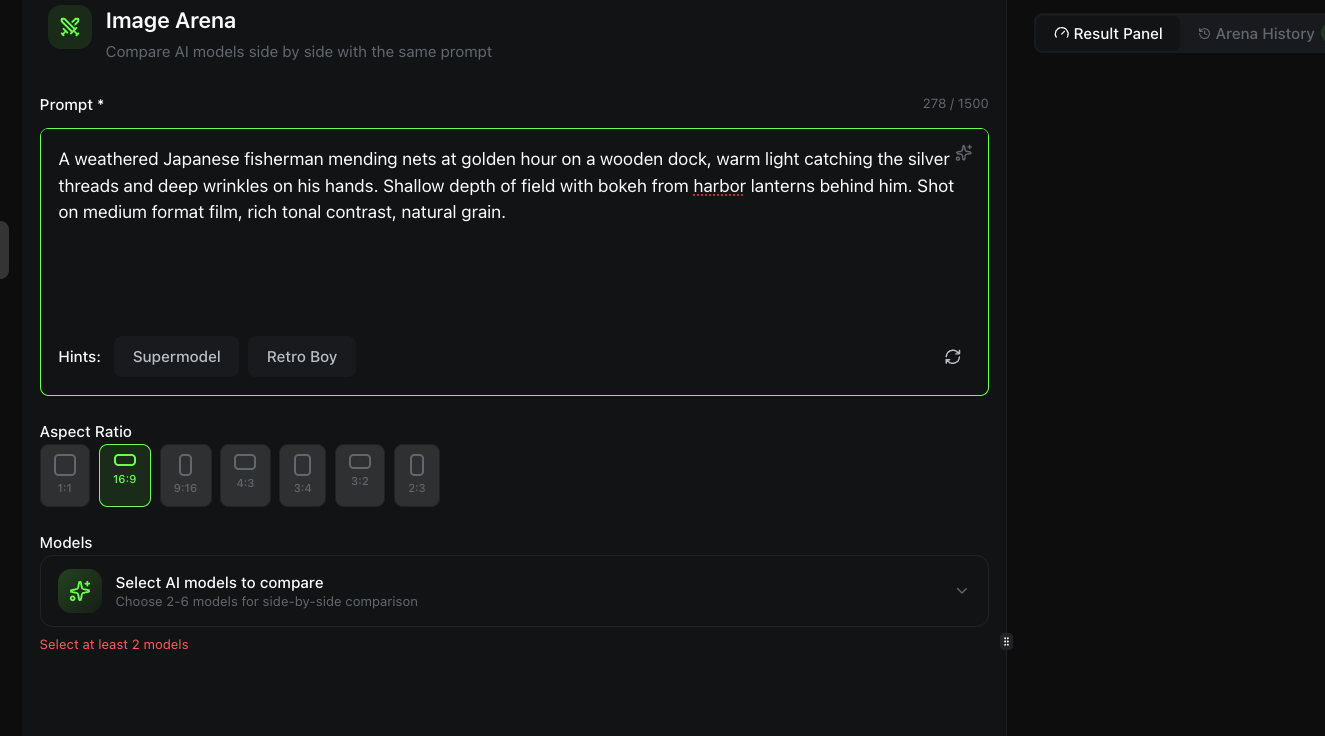Choose the 4:3 aspect ratio
Image resolution: width=1325 pixels, height=736 pixels.
[x=245, y=475]
